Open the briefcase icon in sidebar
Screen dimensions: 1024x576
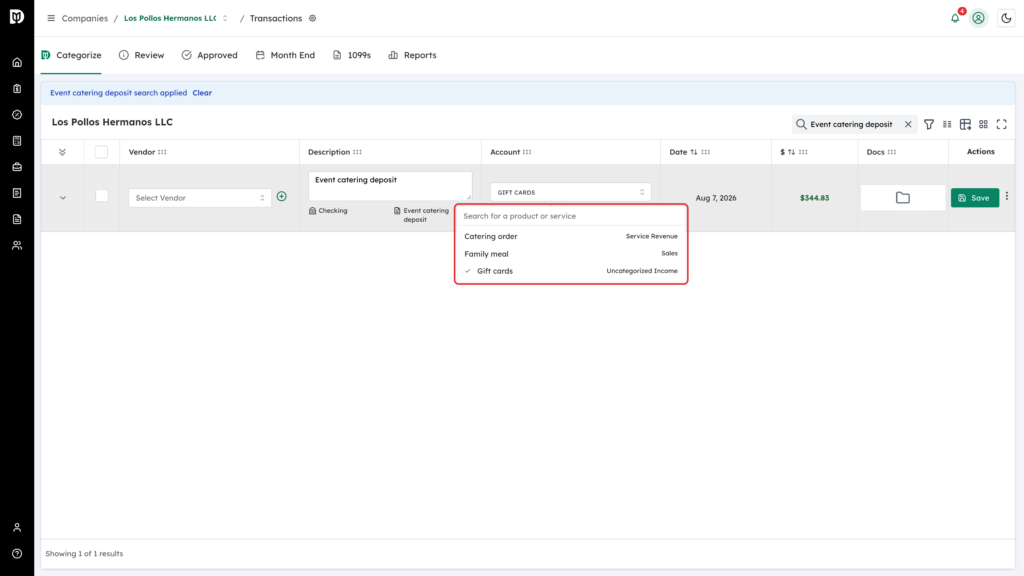tap(17, 167)
